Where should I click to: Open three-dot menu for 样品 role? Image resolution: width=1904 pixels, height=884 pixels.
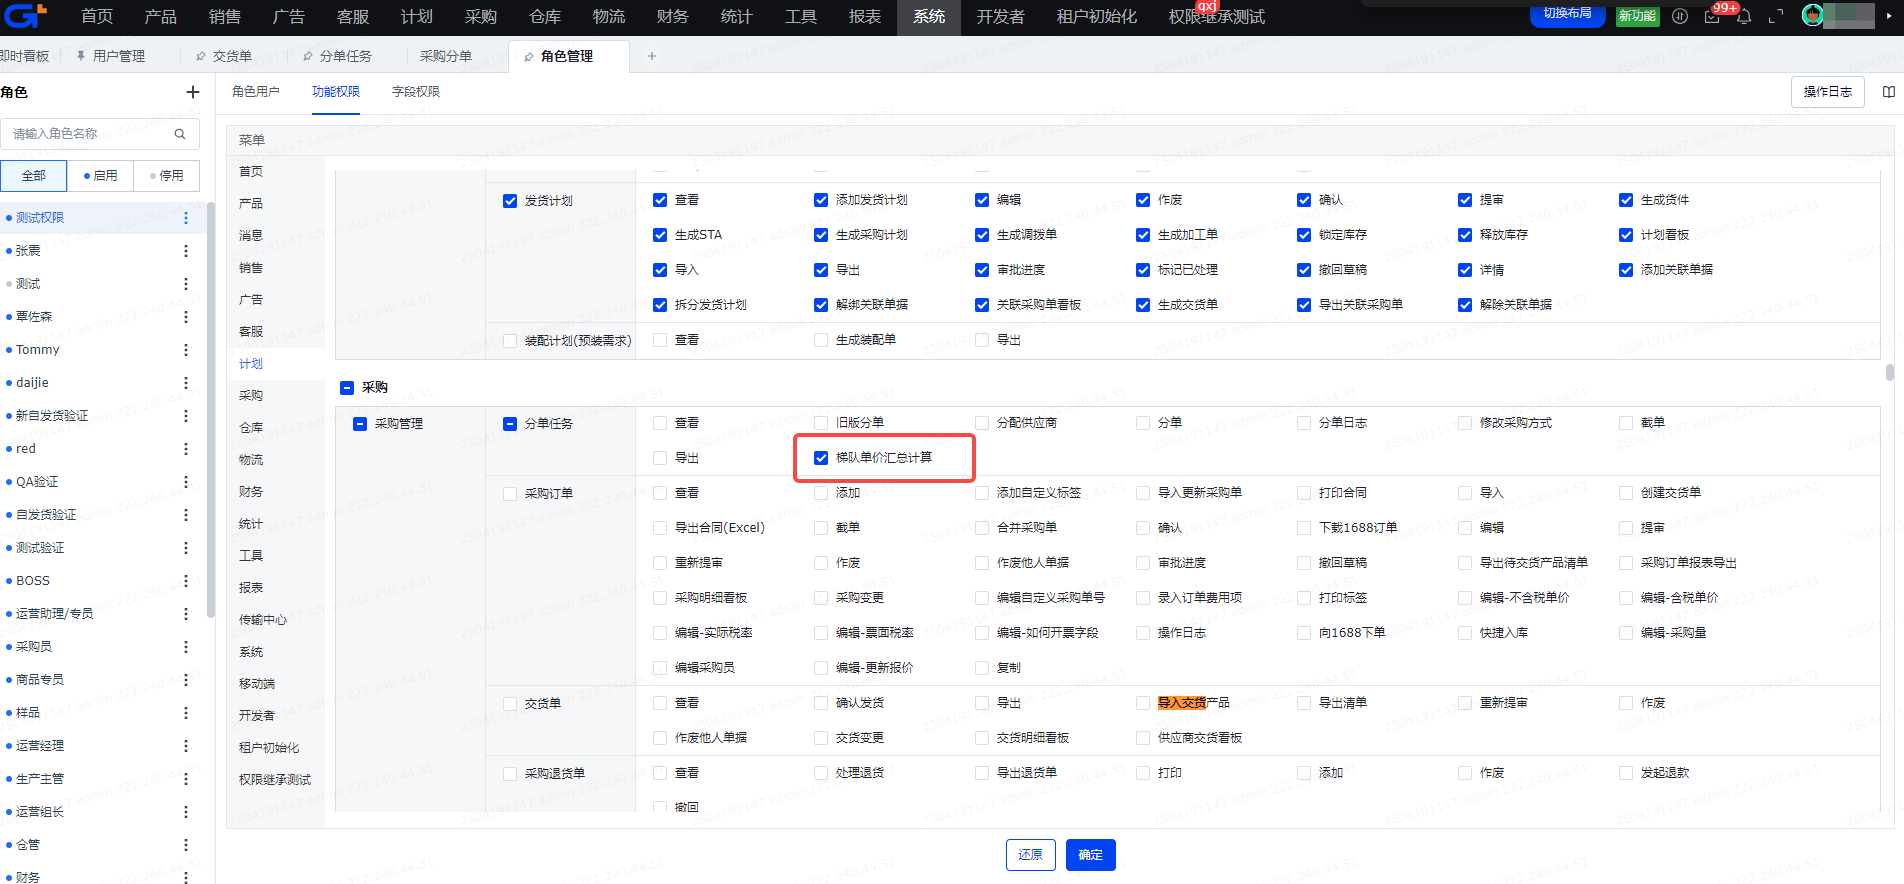pyautogui.click(x=186, y=712)
